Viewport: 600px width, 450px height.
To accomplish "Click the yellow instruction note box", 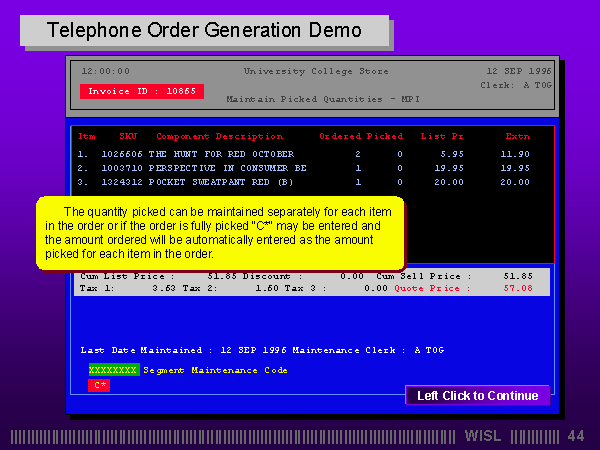I will 221,233.
